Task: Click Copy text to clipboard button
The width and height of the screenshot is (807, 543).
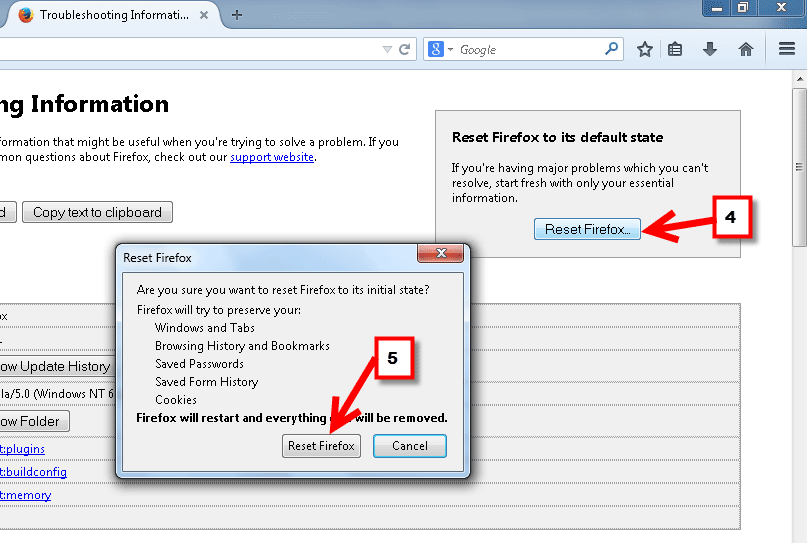Action: click(97, 212)
